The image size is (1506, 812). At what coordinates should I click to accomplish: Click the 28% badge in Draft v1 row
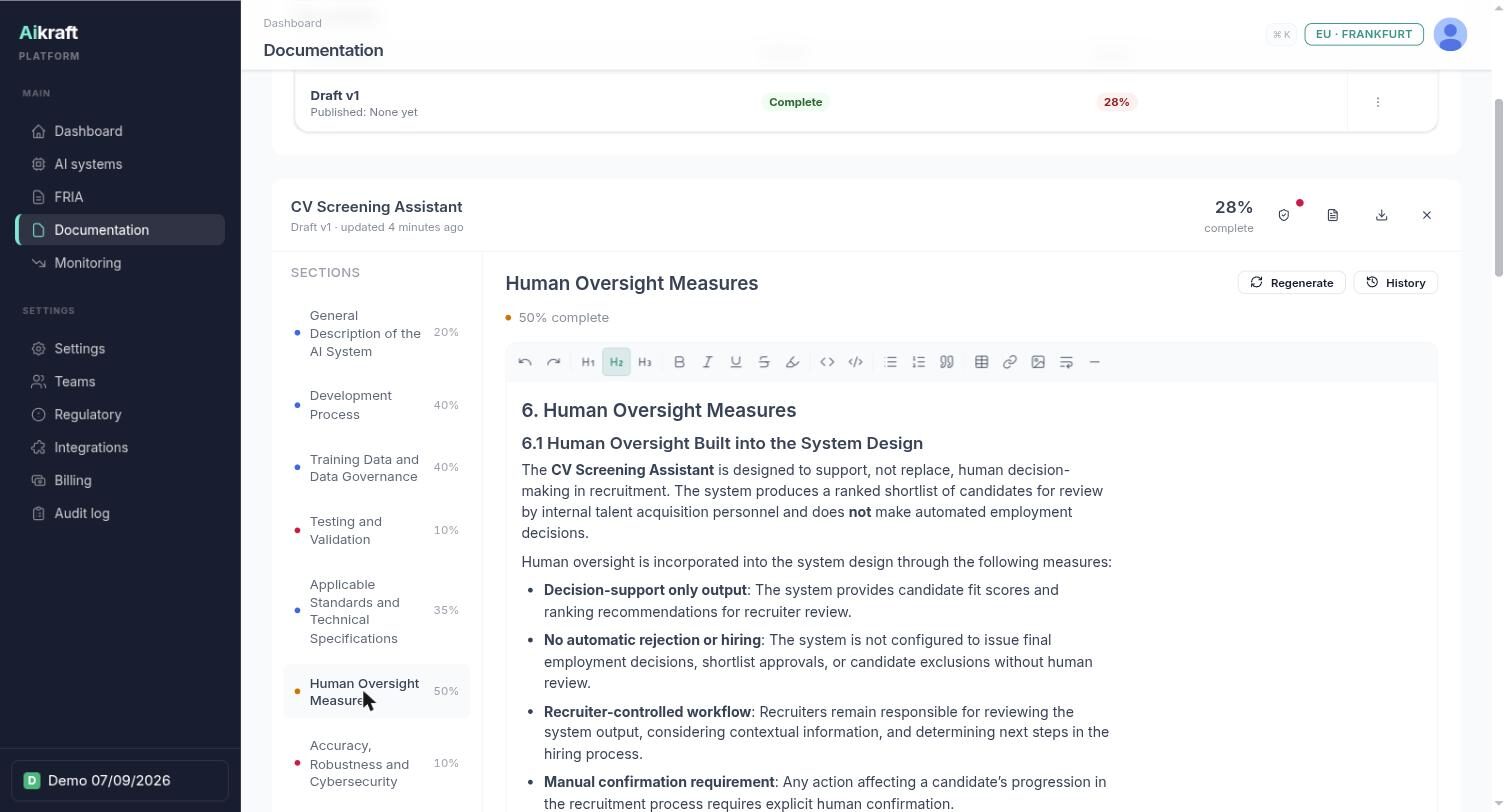coord(1116,102)
